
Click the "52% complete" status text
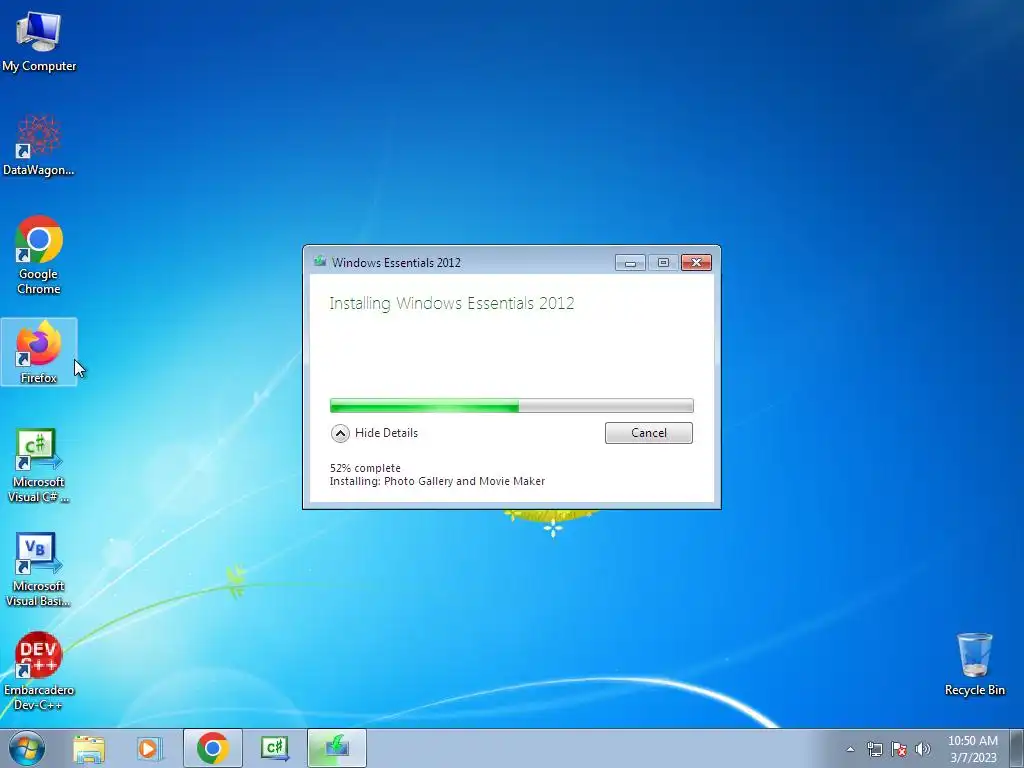(365, 468)
